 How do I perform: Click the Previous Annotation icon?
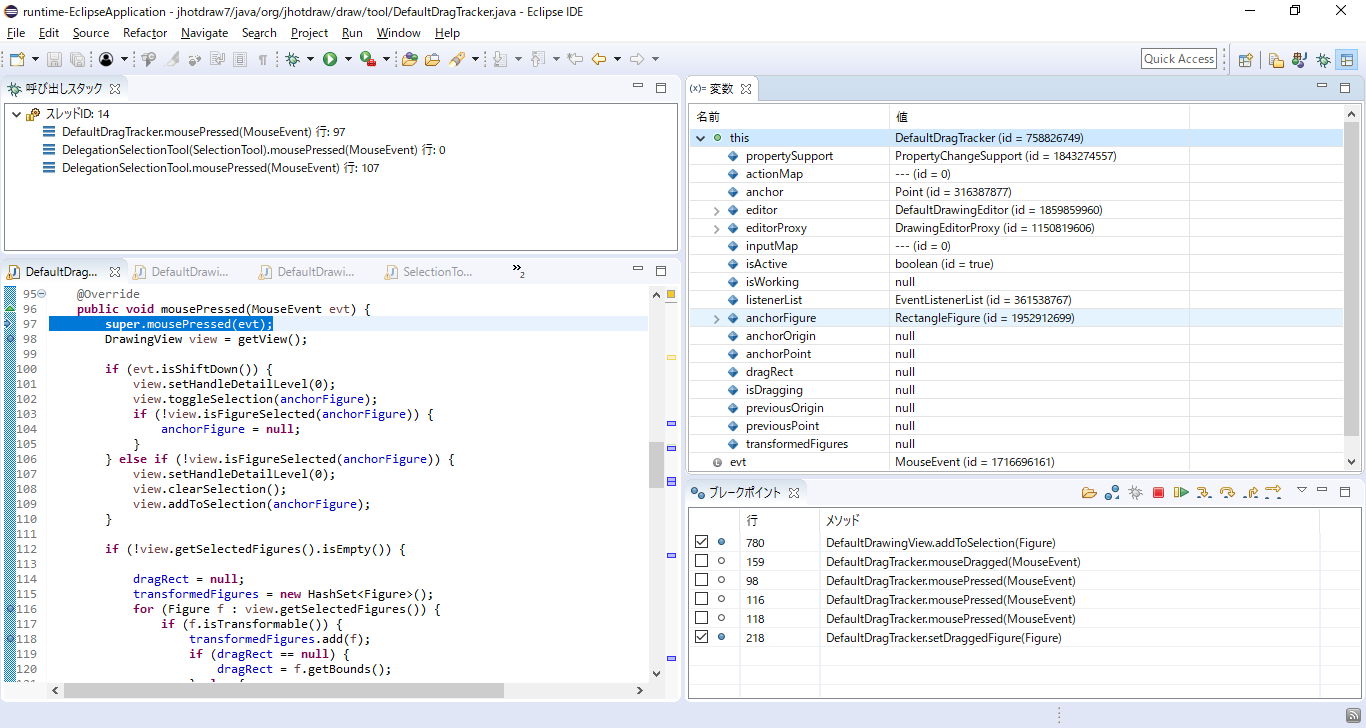coord(539,59)
